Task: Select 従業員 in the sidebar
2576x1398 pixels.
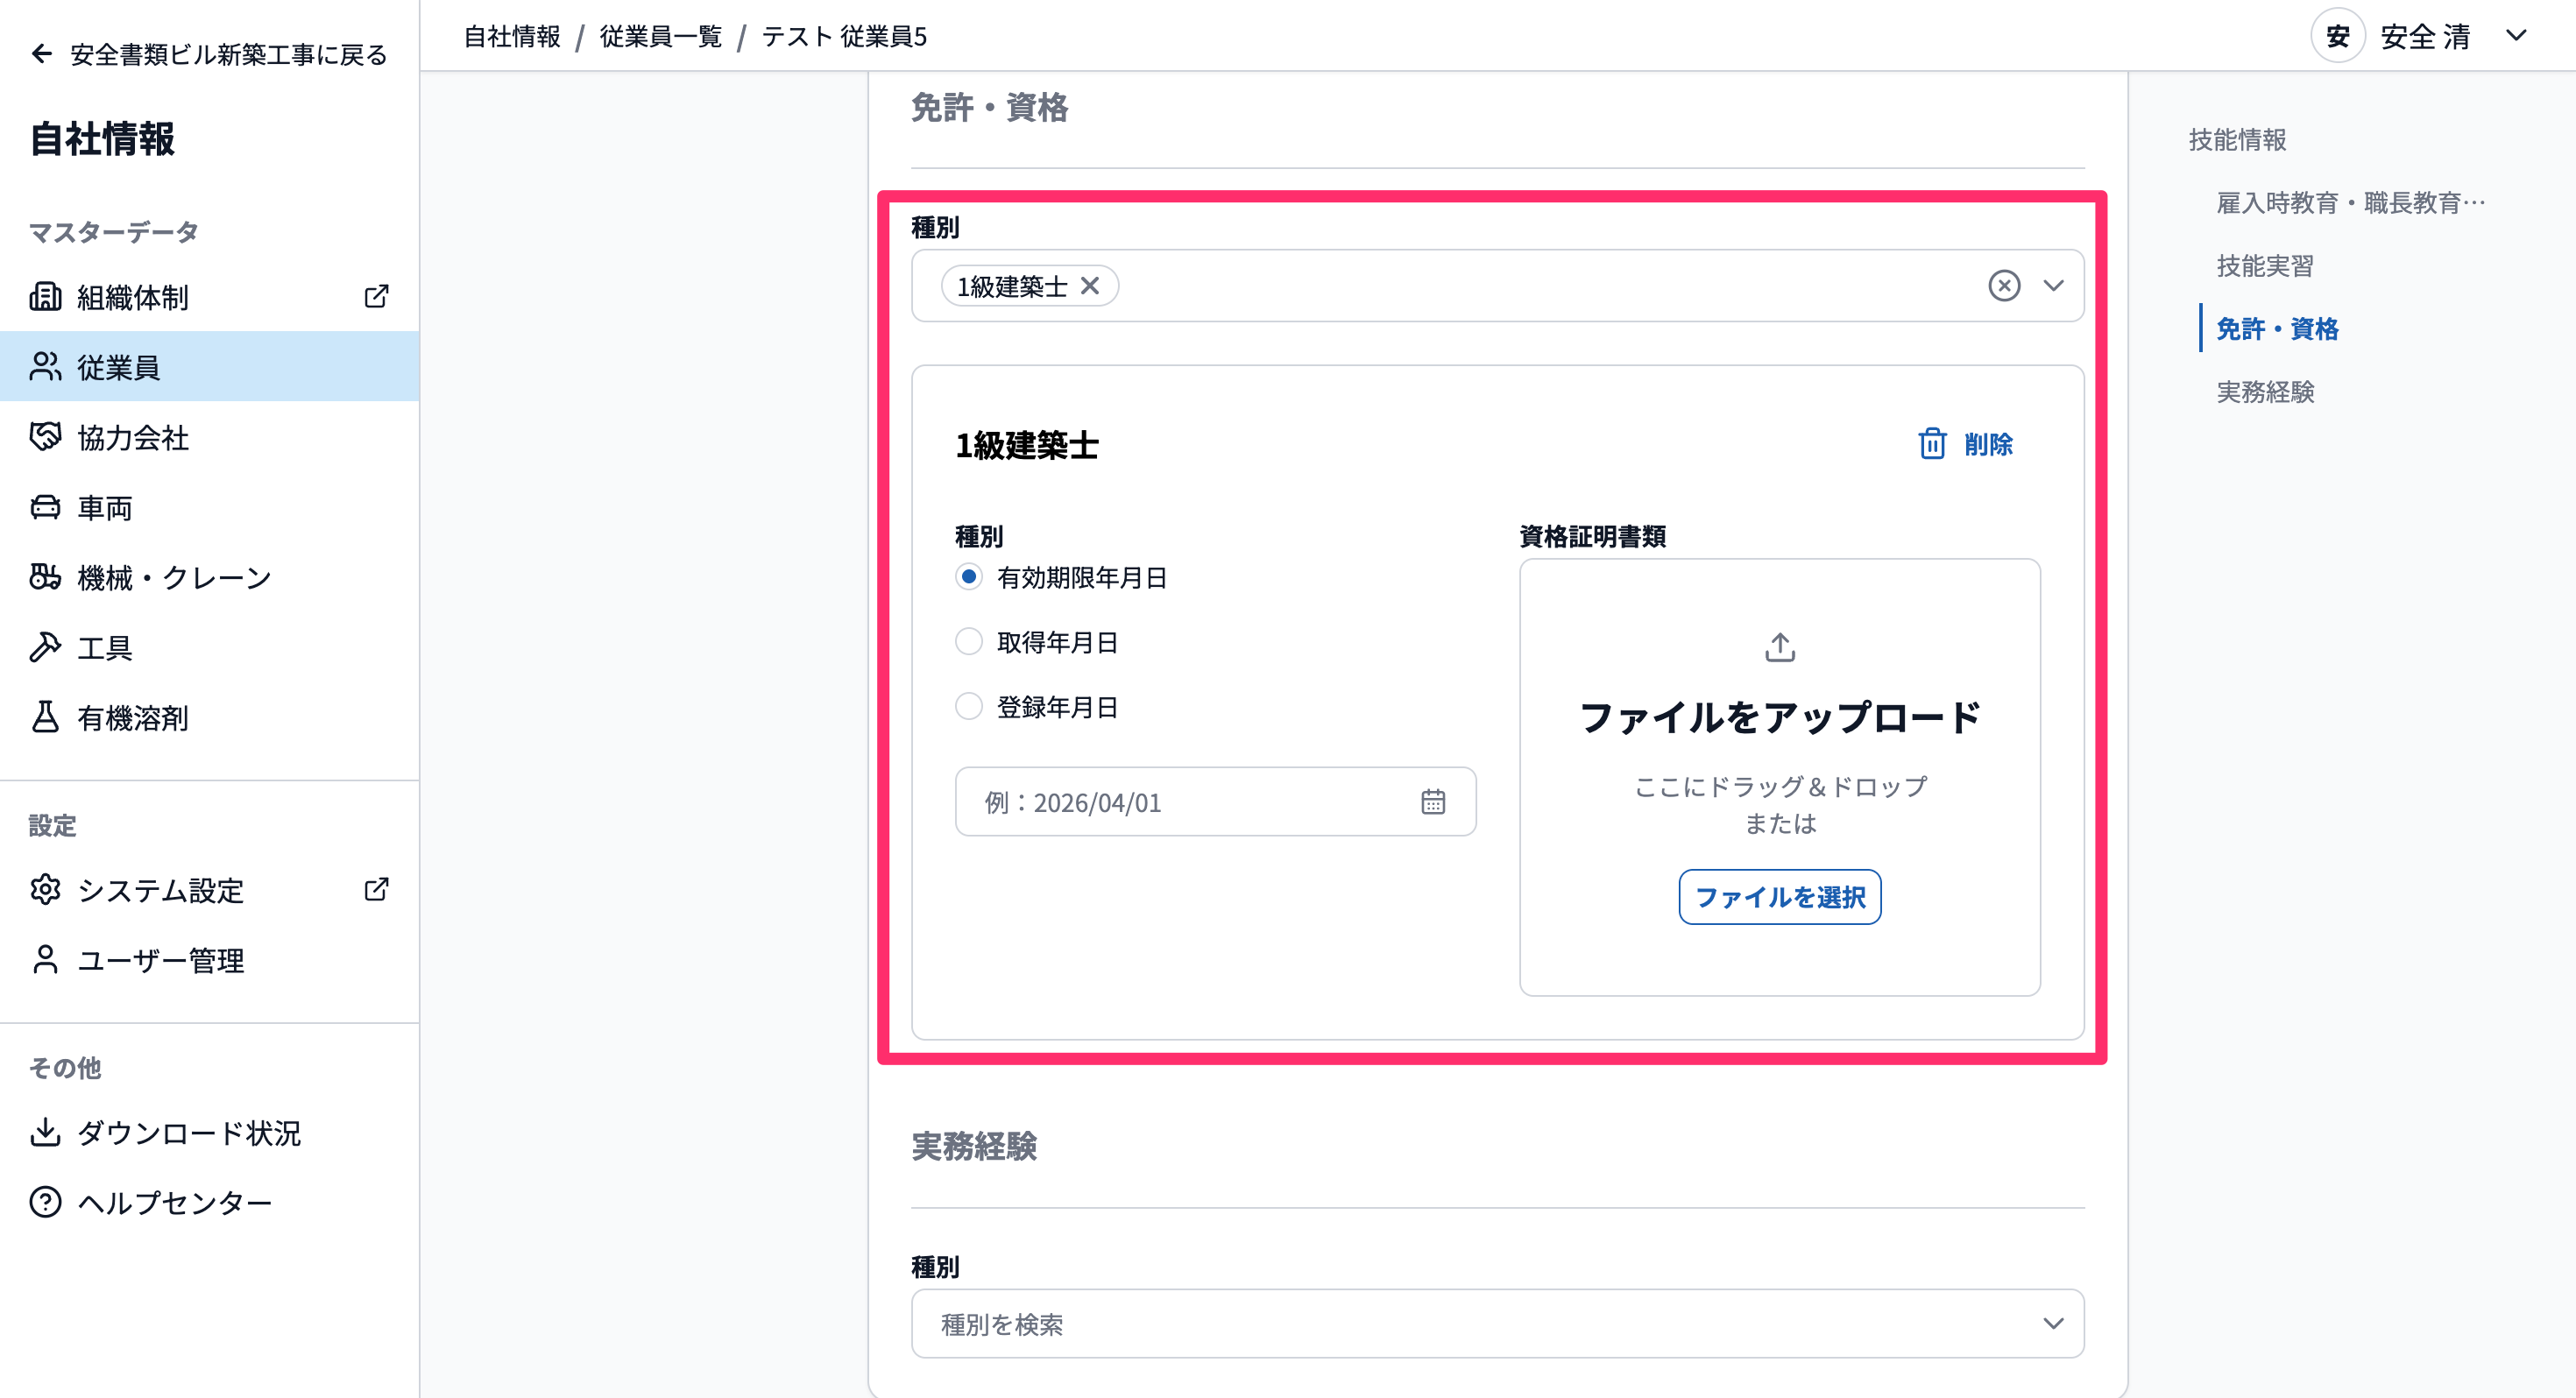Action: pos(209,367)
